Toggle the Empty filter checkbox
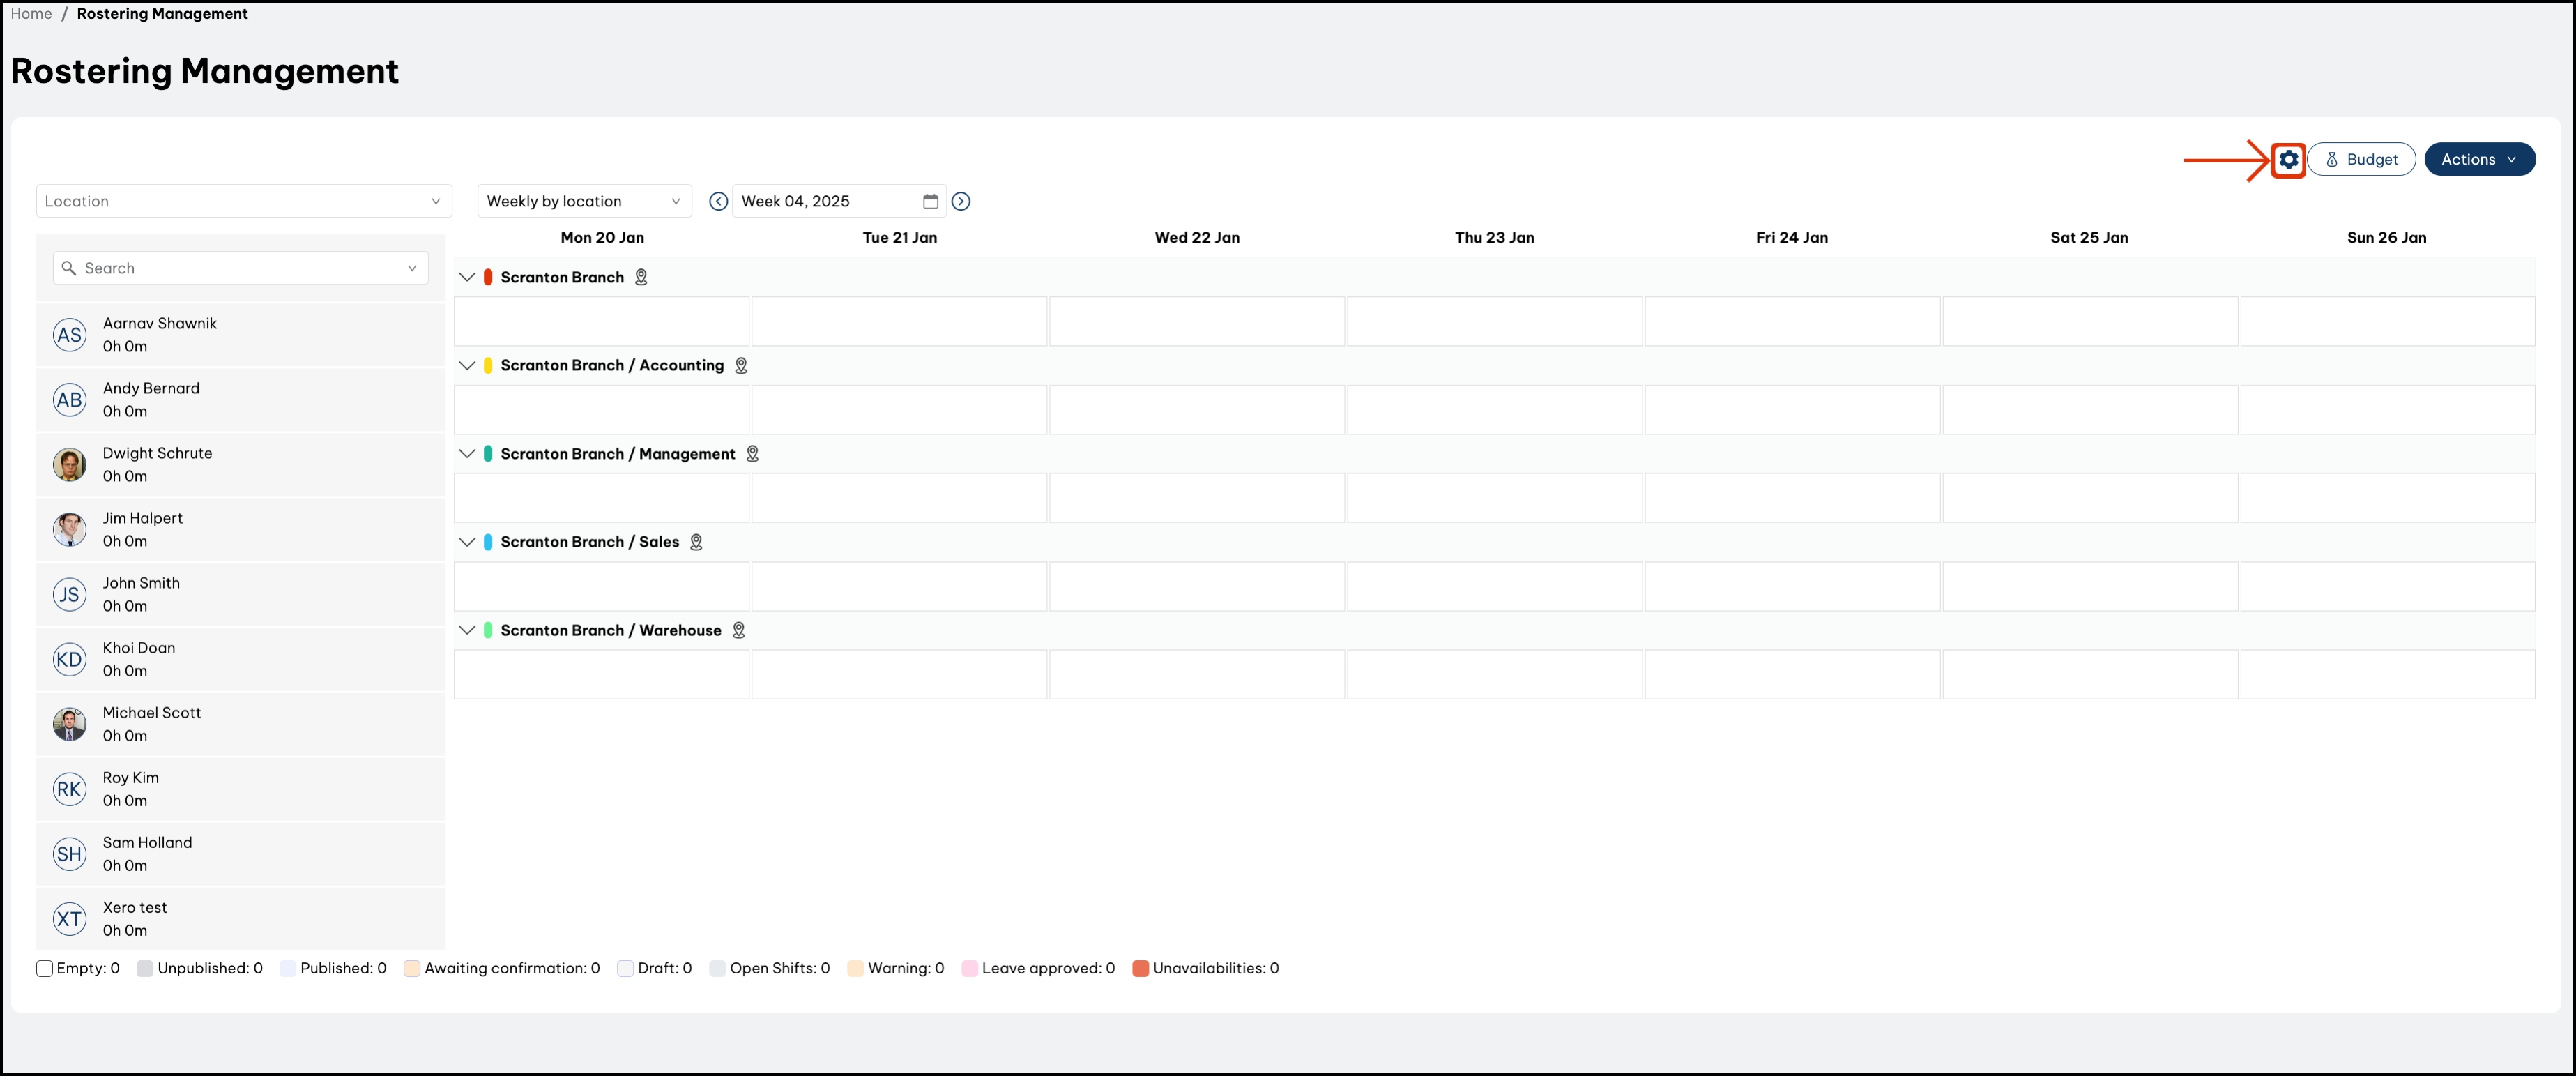Image resolution: width=2576 pixels, height=1076 pixels. [45, 969]
